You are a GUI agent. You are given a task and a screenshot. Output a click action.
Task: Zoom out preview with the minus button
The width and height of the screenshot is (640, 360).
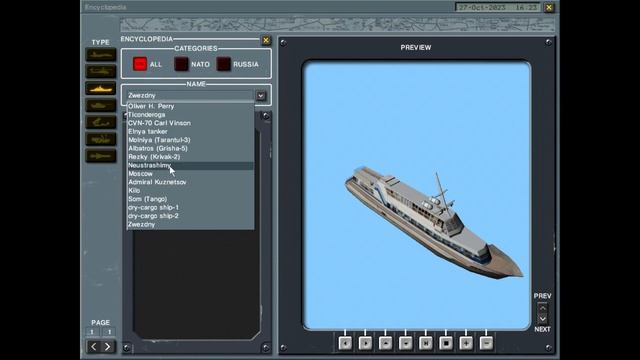pyautogui.click(x=486, y=343)
